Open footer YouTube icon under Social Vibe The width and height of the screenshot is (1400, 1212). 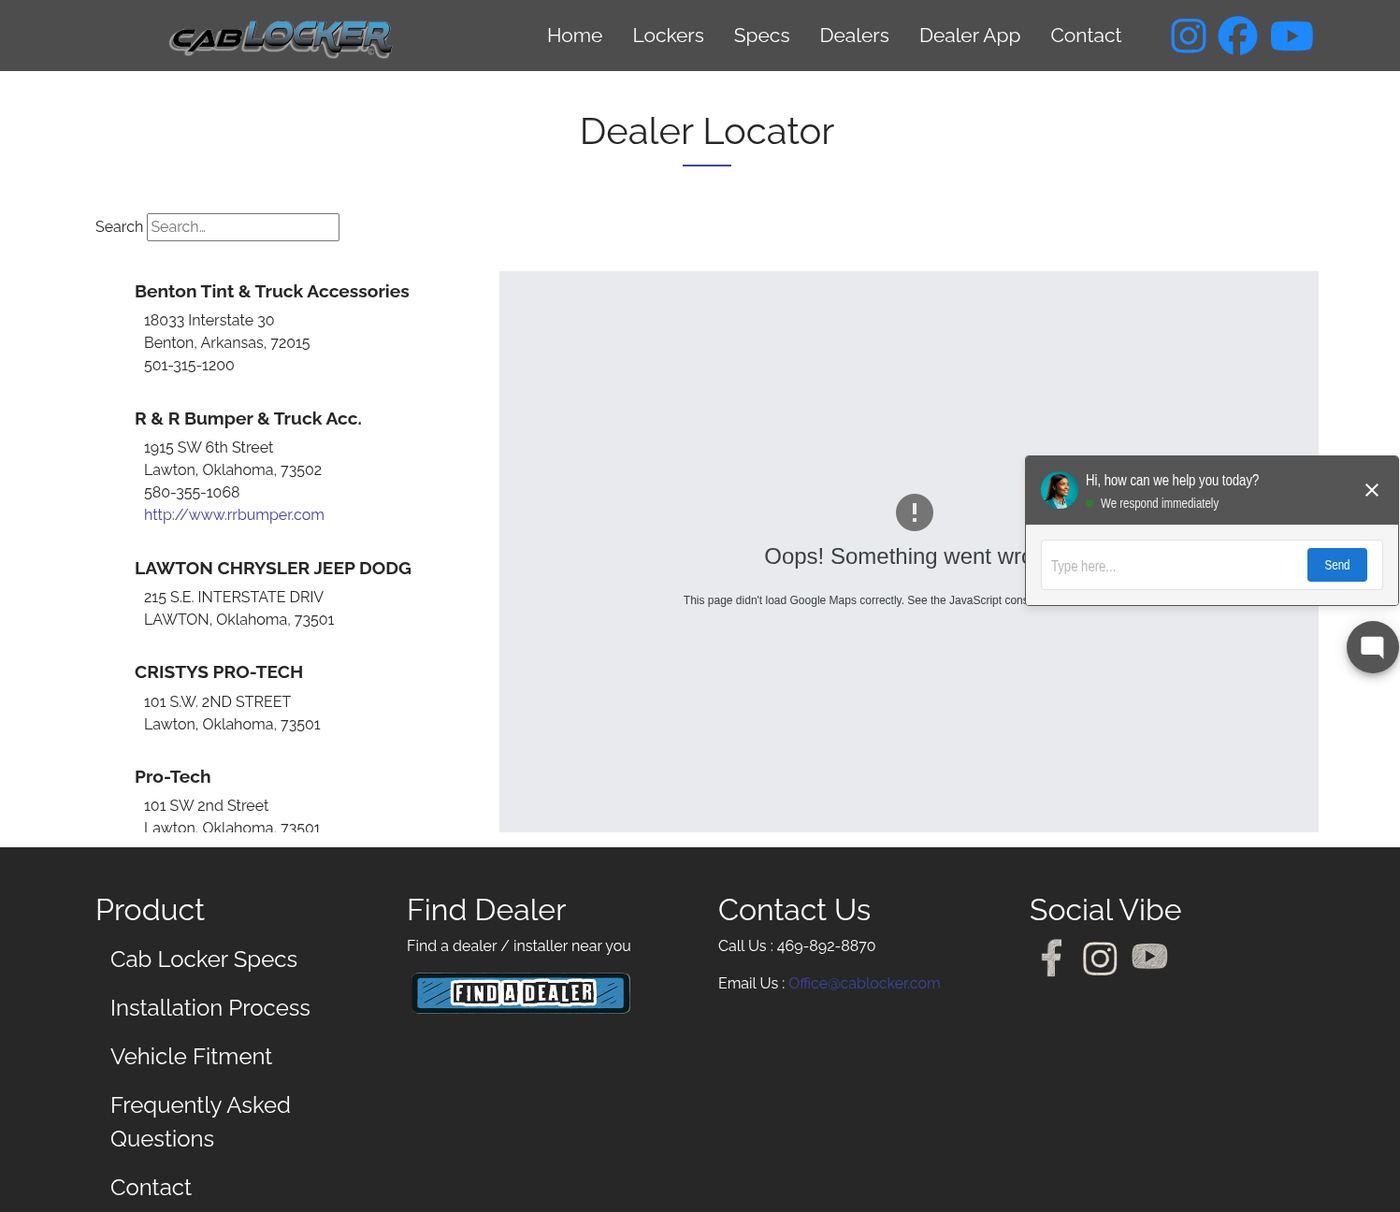pos(1150,957)
